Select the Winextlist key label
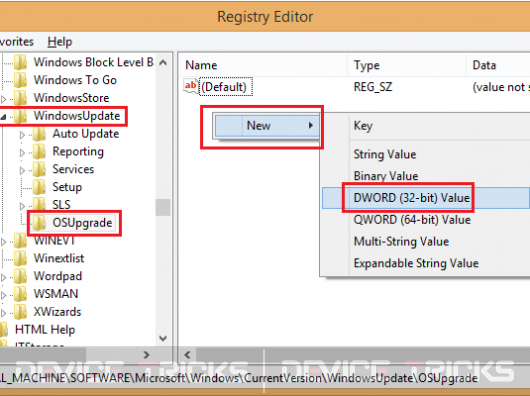The image size is (530, 396). point(59,258)
